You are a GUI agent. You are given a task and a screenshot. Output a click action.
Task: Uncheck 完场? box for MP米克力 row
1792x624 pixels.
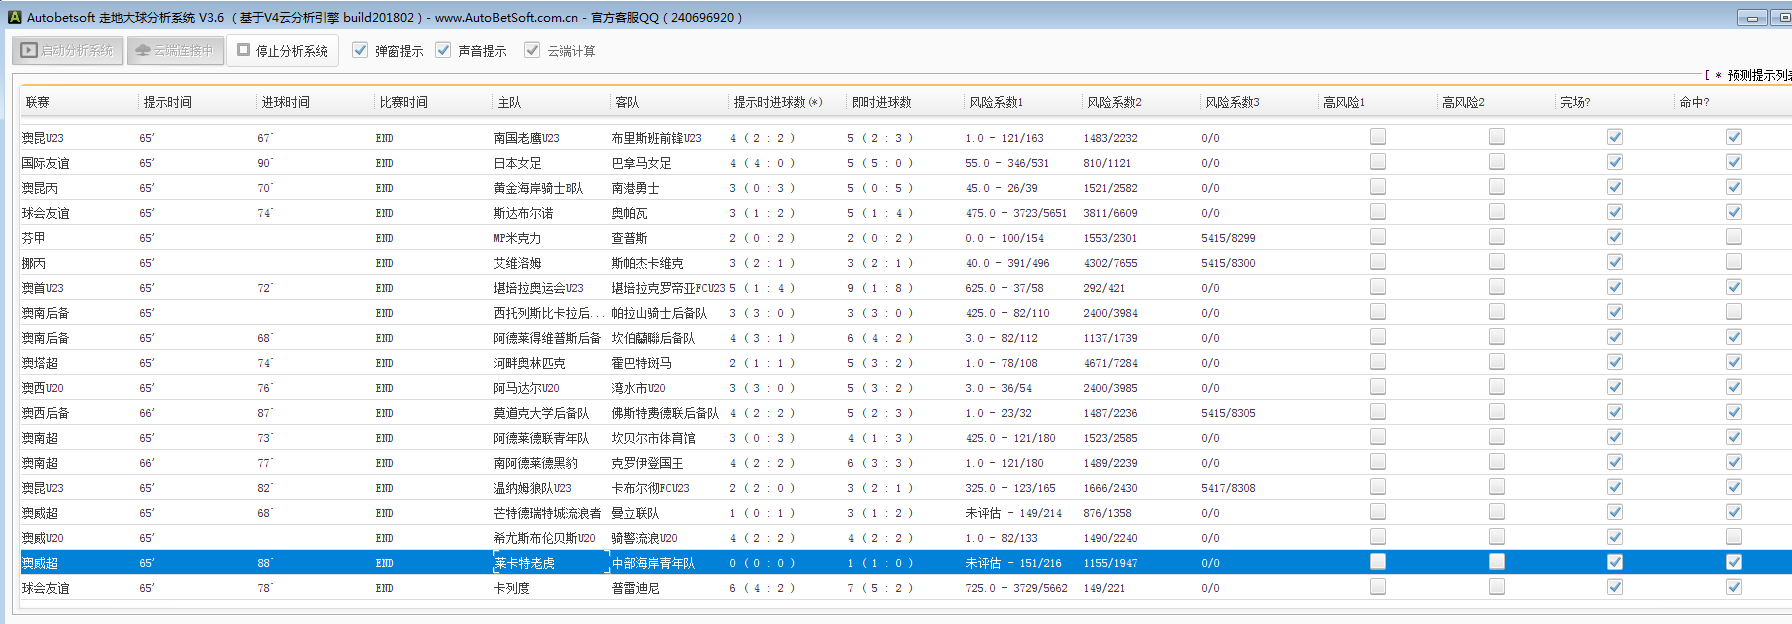click(1615, 237)
